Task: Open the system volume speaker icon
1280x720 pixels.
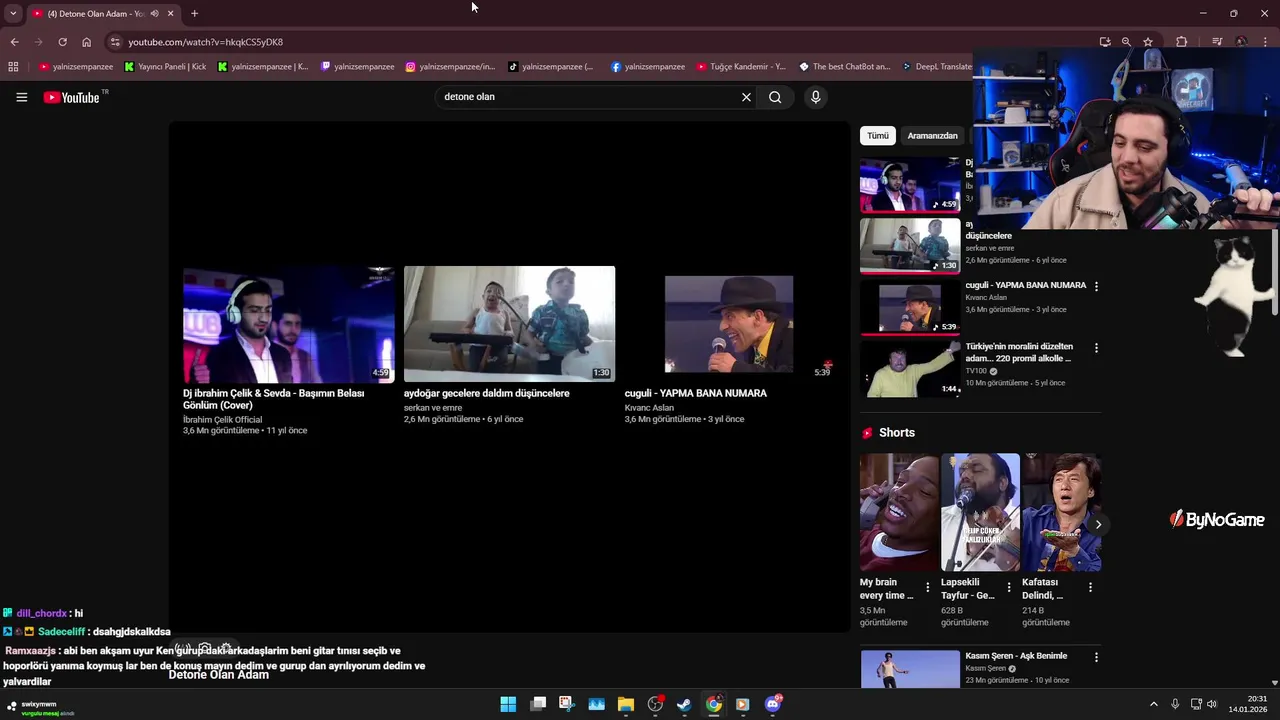Action: pyautogui.click(x=1212, y=704)
